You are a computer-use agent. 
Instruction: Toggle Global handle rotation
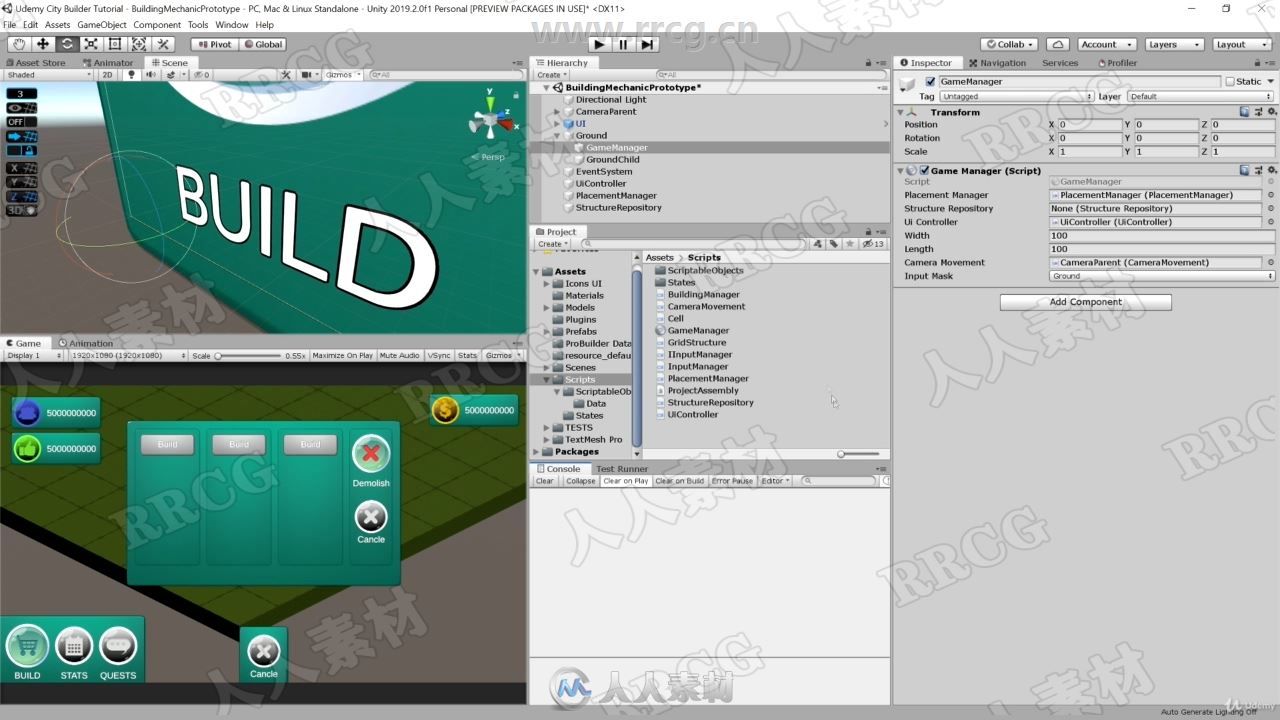tap(264, 44)
